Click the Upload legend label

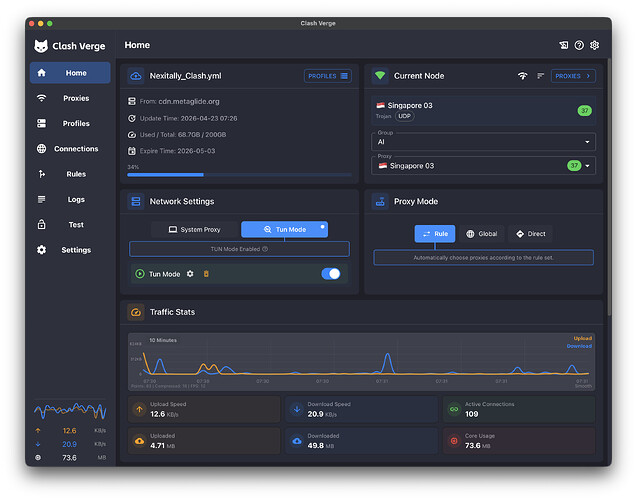[583, 338]
